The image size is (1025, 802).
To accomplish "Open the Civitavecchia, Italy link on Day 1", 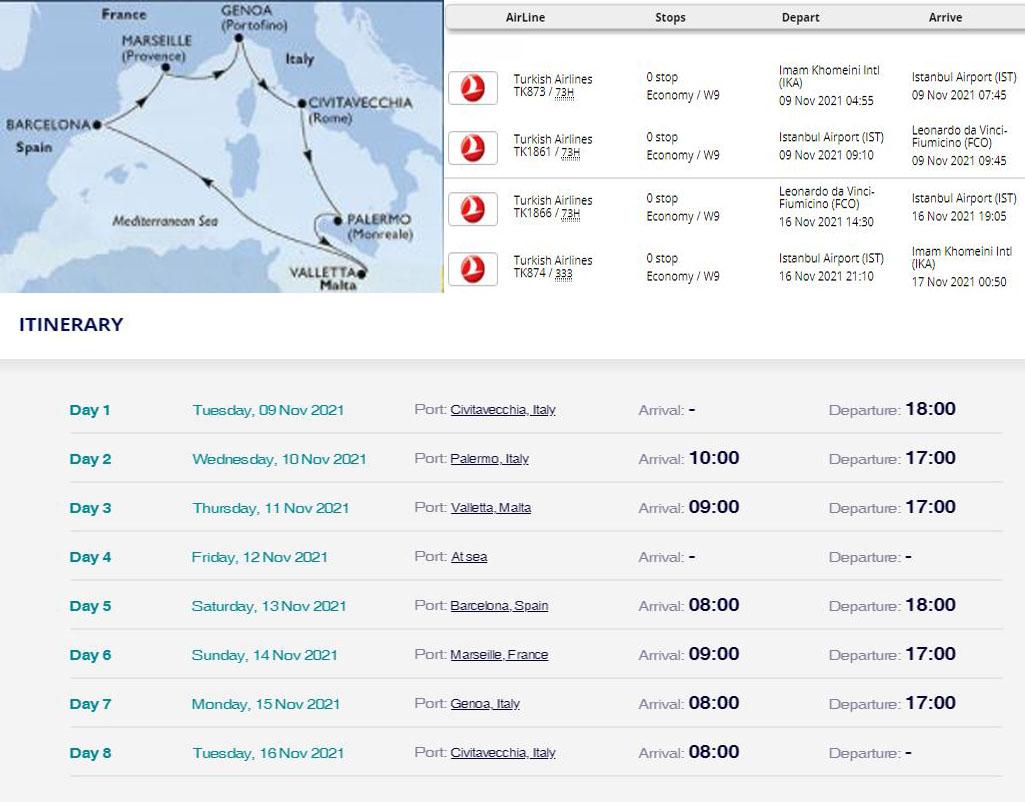I will pyautogui.click(x=503, y=410).
